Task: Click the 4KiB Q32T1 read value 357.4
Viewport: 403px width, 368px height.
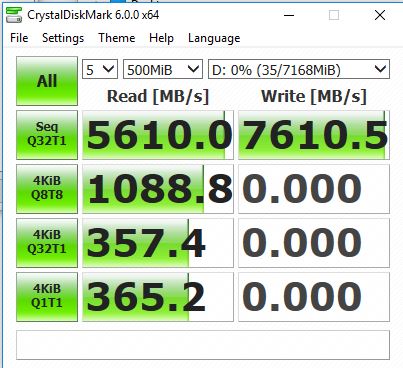Action: point(158,243)
